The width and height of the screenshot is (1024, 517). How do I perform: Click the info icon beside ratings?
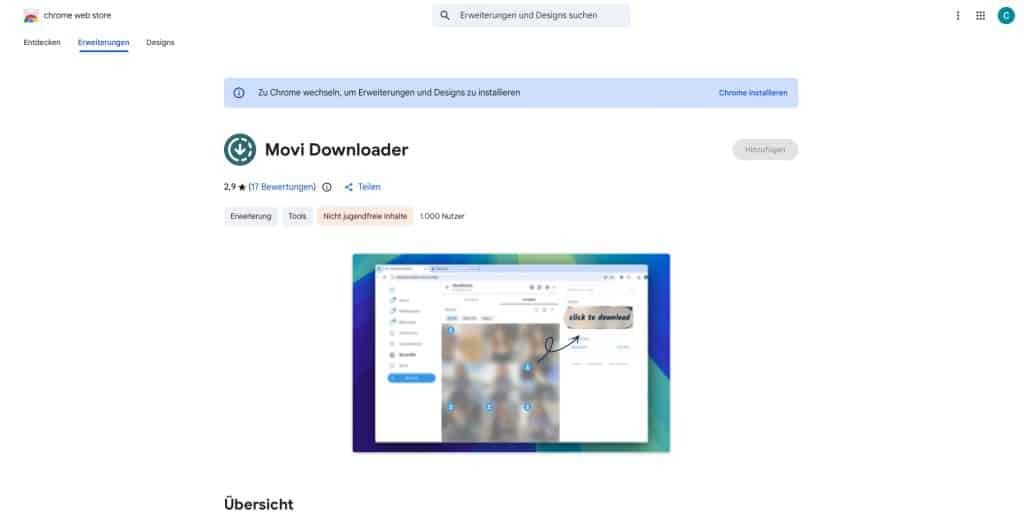click(327, 187)
